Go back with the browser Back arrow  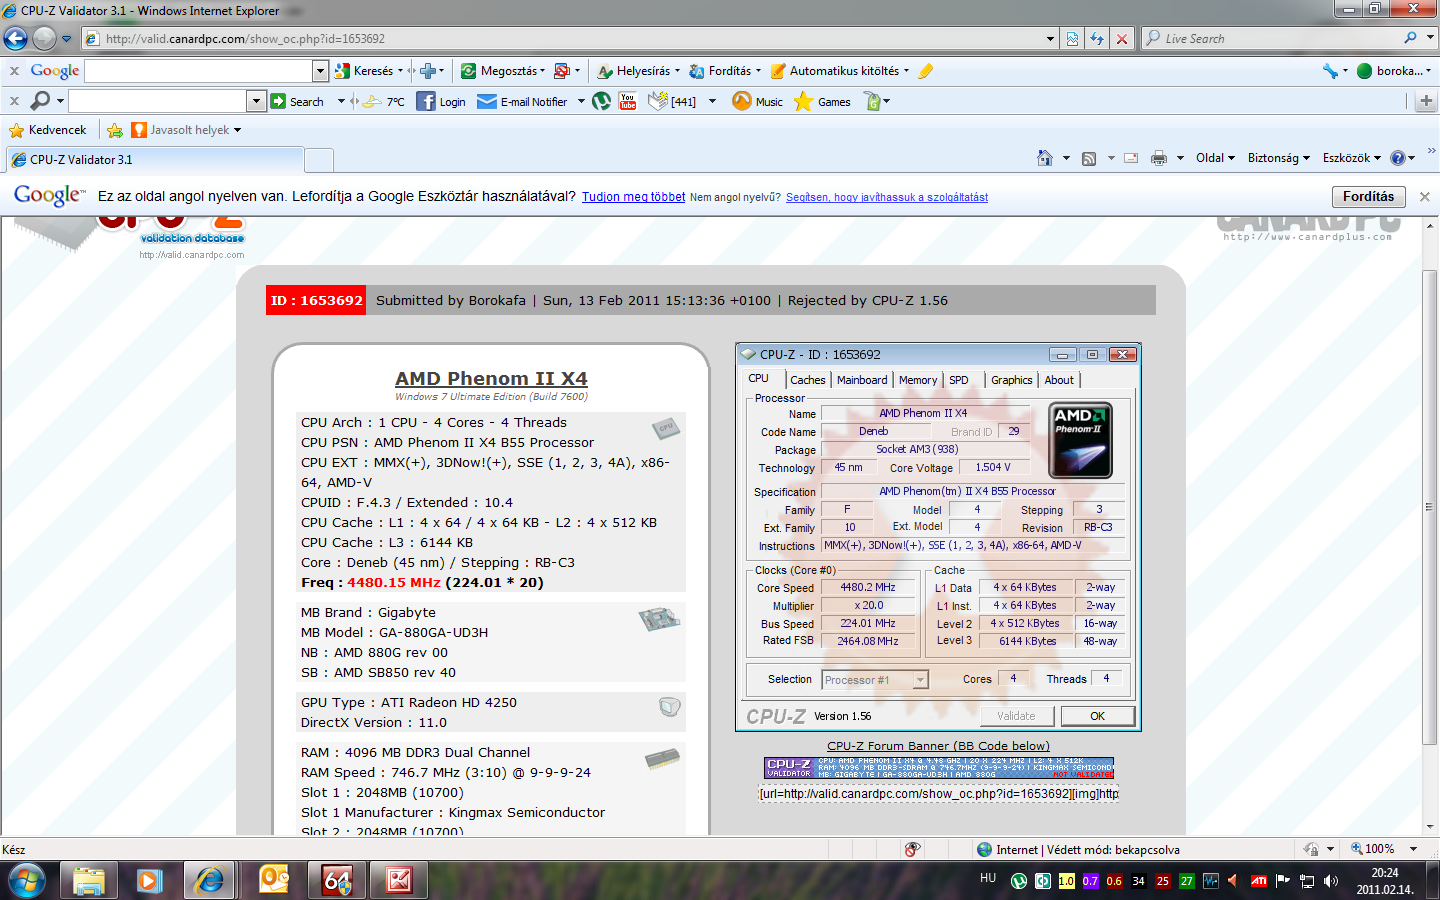pyautogui.click(x=15, y=39)
